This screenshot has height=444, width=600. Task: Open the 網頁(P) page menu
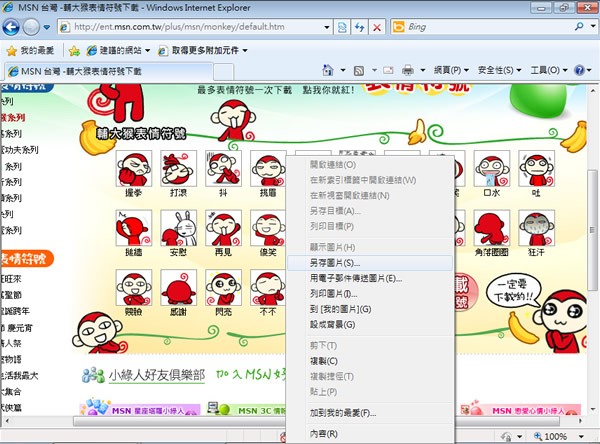pos(451,70)
